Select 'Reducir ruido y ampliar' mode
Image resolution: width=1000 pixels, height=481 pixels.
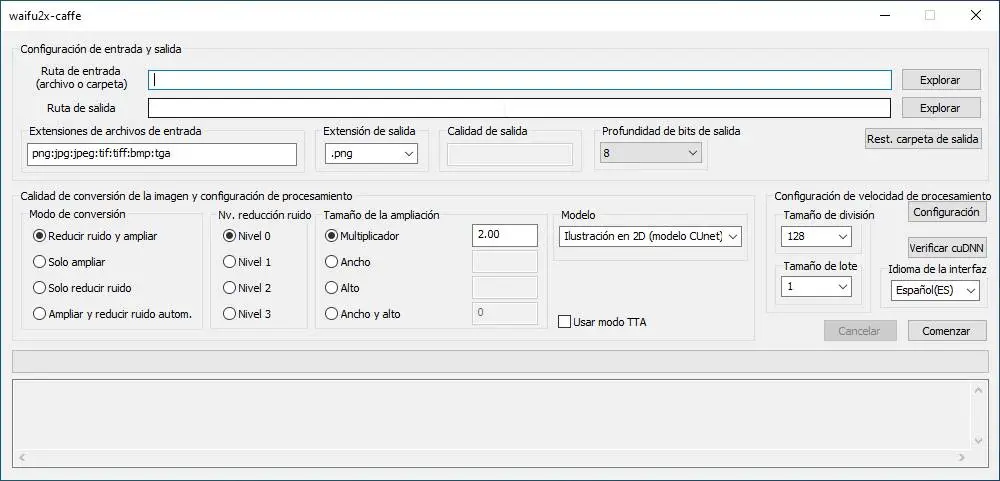coord(95,235)
